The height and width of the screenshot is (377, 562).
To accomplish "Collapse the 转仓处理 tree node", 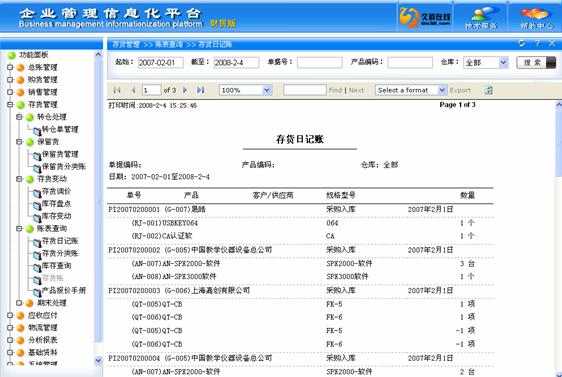I will 19,117.
